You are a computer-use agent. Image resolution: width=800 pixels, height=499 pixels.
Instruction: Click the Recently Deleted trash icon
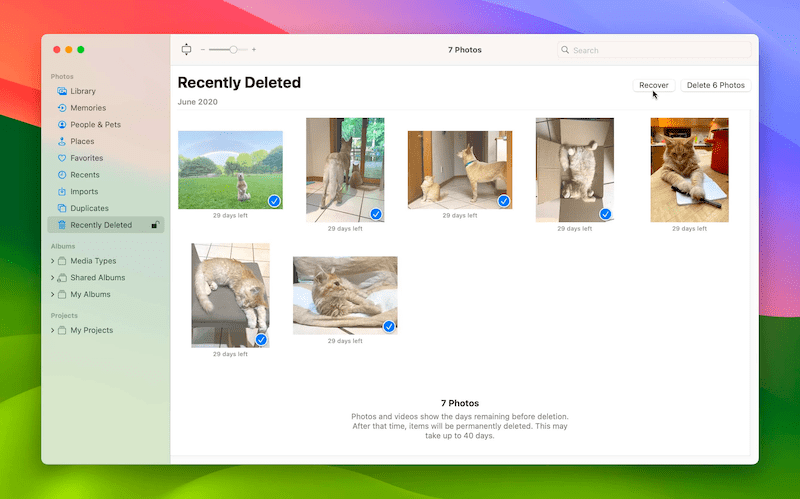click(x=62, y=225)
